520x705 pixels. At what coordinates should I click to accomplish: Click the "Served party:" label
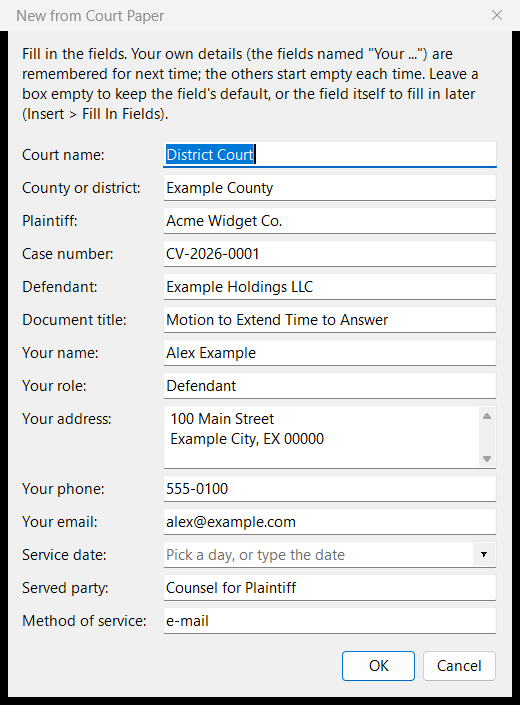[x=65, y=588]
